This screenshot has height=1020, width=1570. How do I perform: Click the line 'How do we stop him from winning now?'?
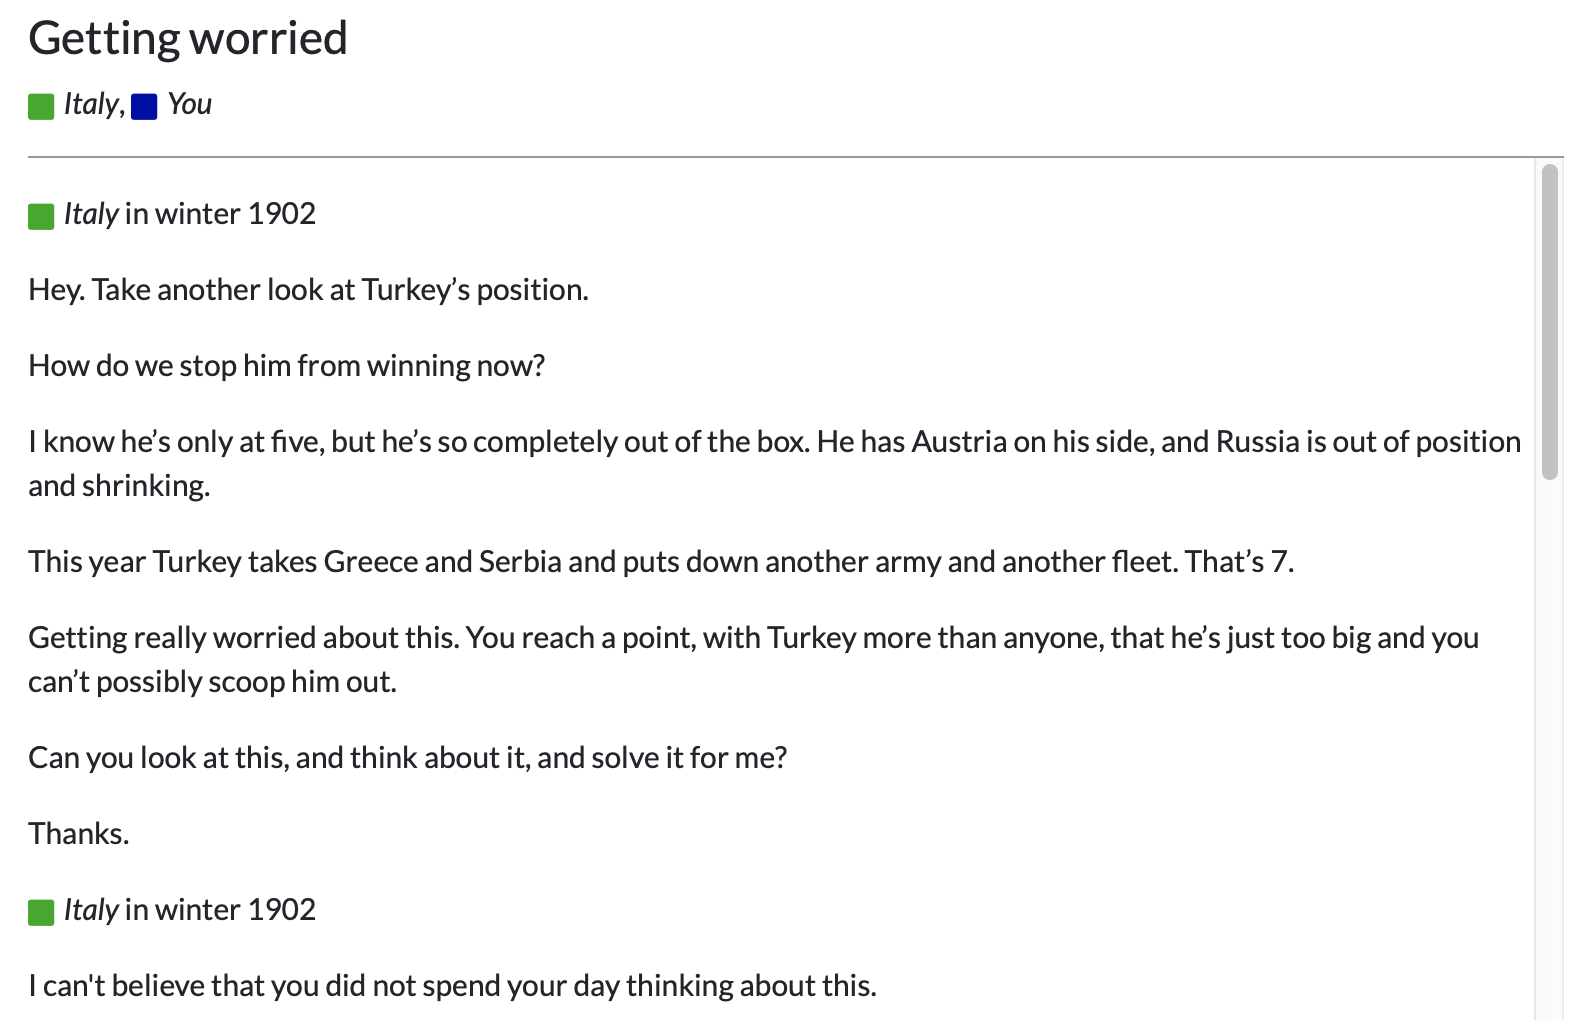tap(287, 366)
